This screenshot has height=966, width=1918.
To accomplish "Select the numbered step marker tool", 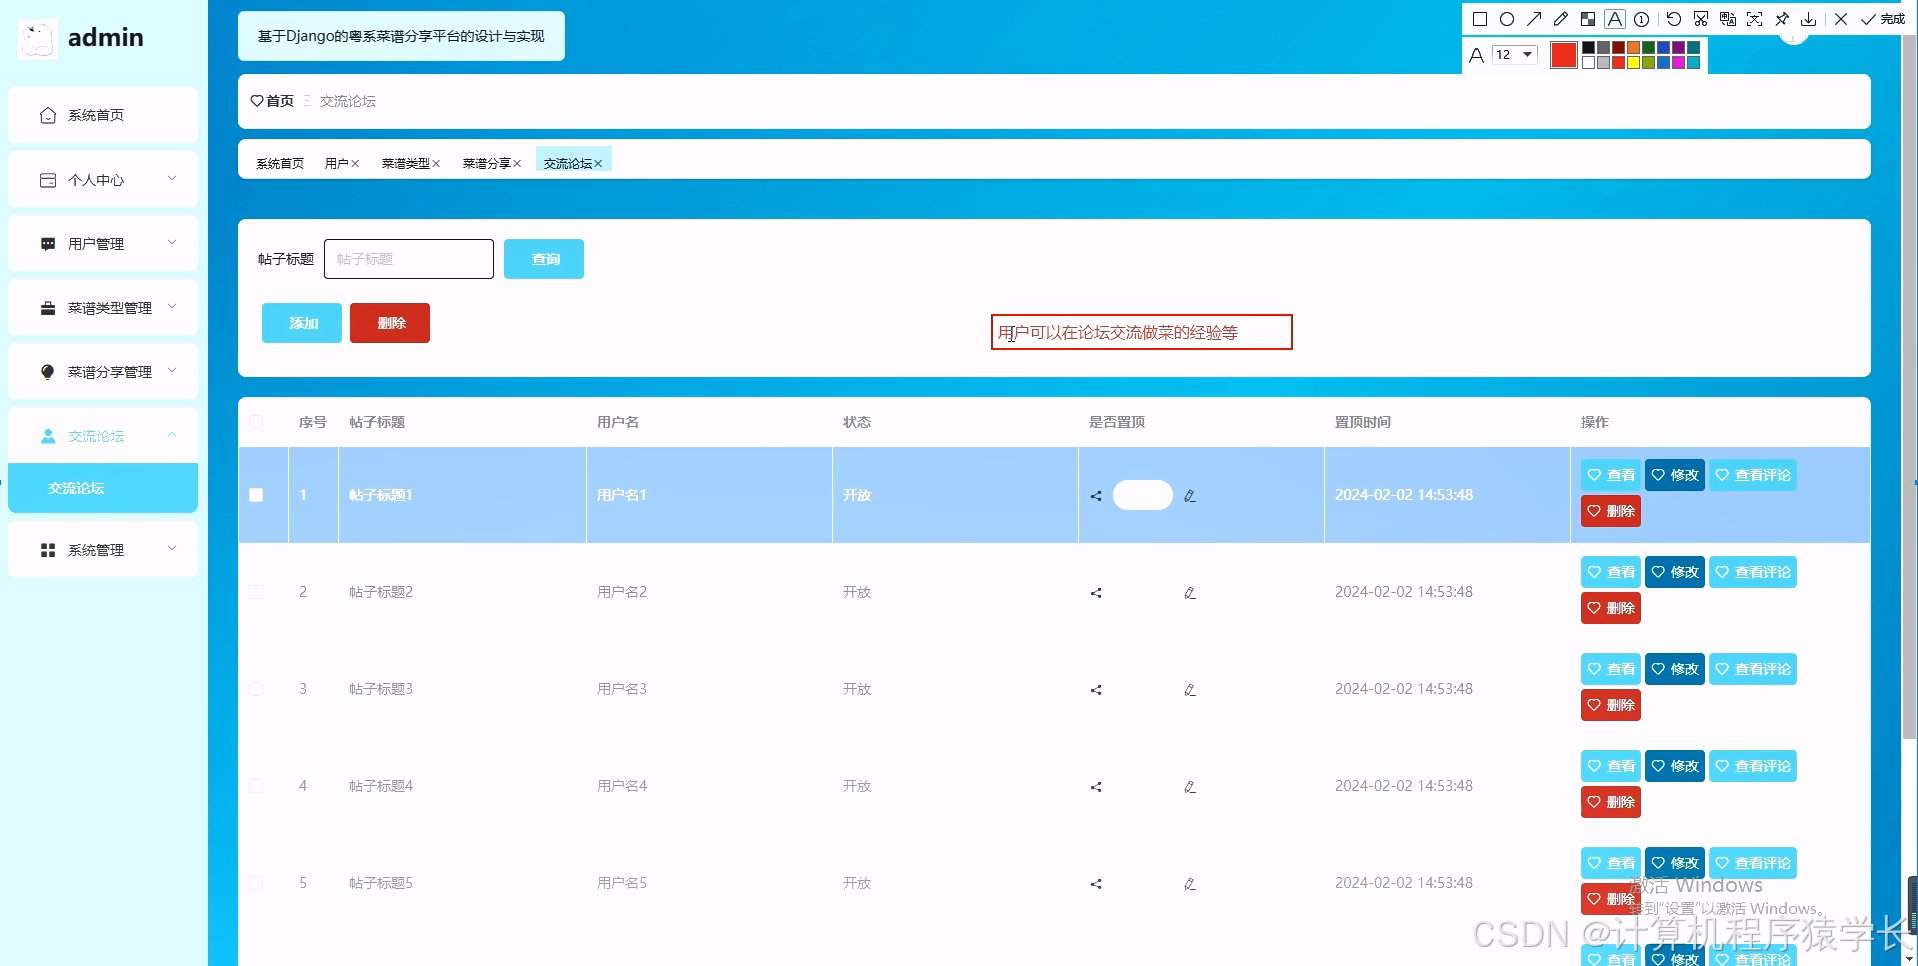I will (1642, 19).
